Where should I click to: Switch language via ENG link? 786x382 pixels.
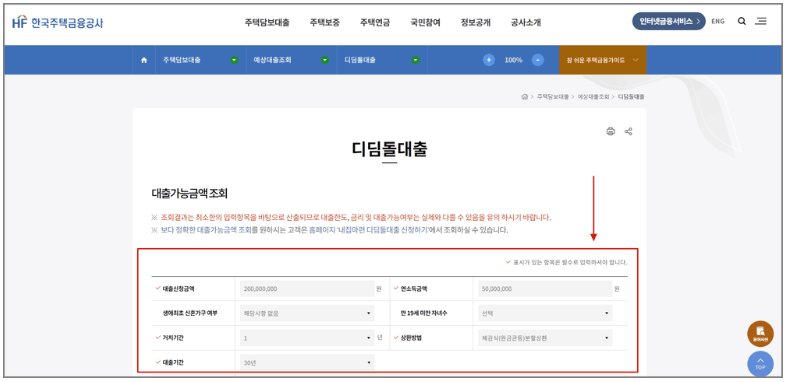(x=718, y=22)
